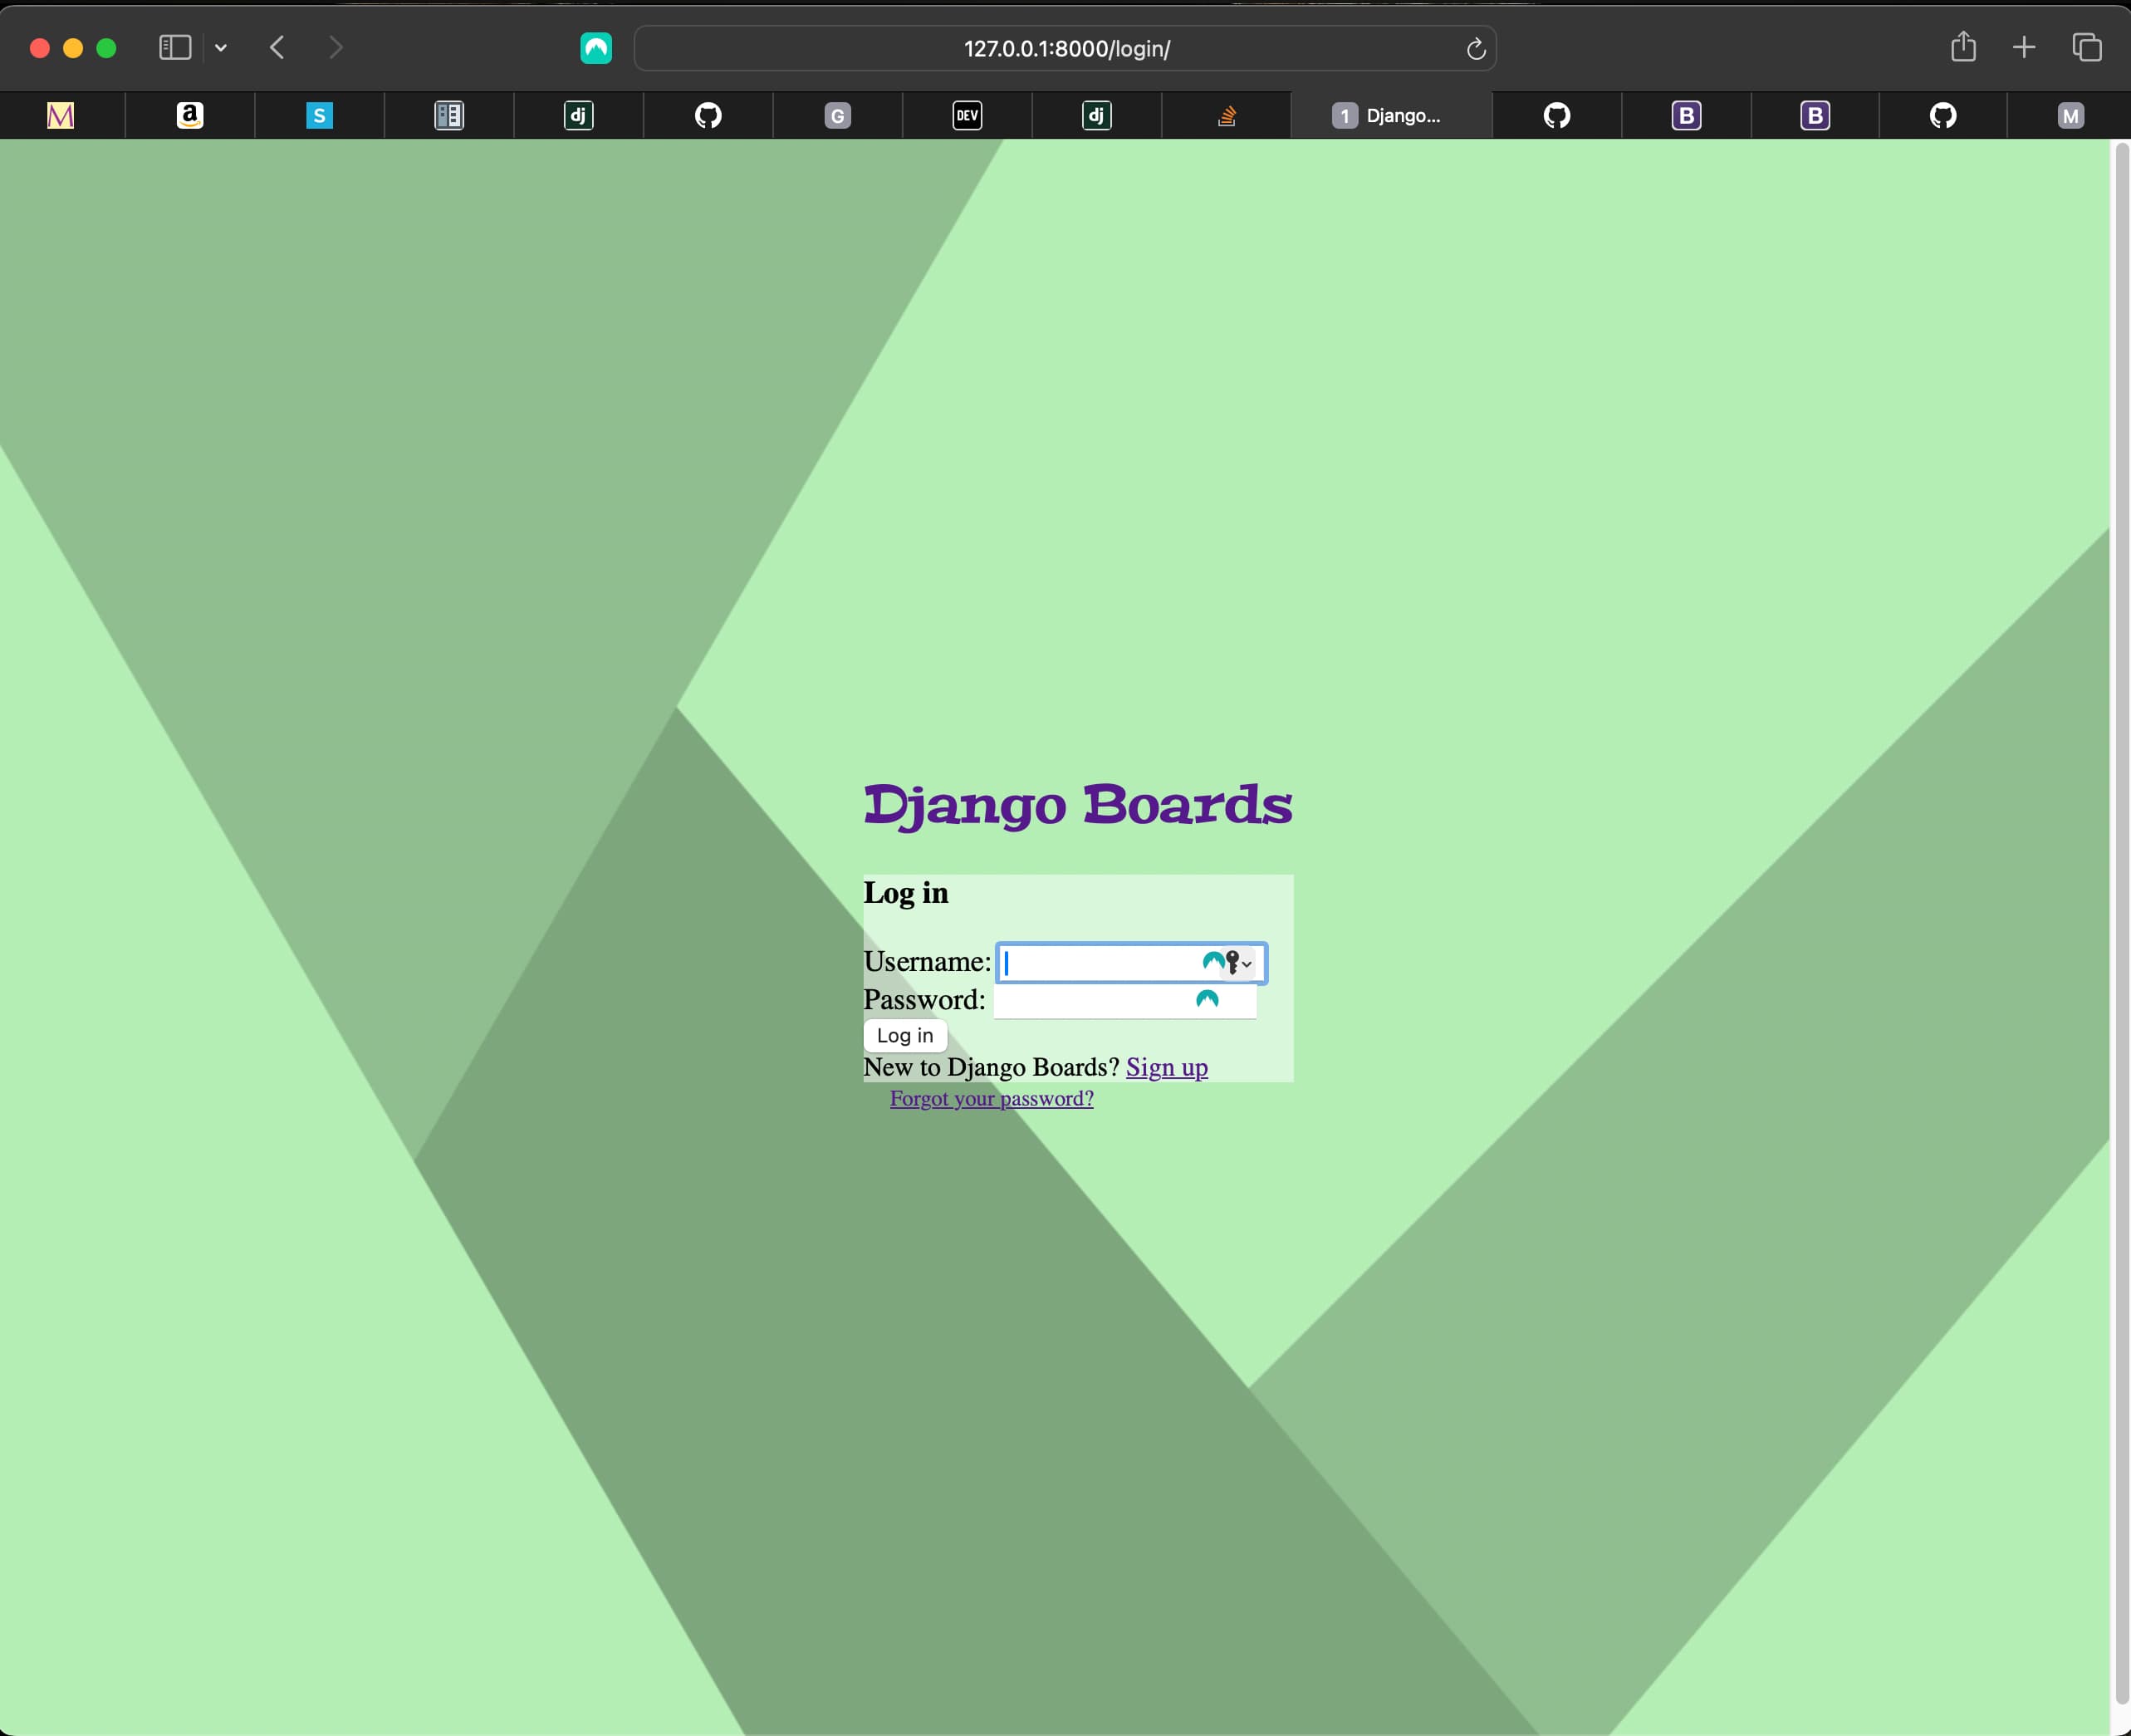The width and height of the screenshot is (2131, 1736).
Task: Show the tab overview
Action: pyautogui.click(x=2087, y=47)
